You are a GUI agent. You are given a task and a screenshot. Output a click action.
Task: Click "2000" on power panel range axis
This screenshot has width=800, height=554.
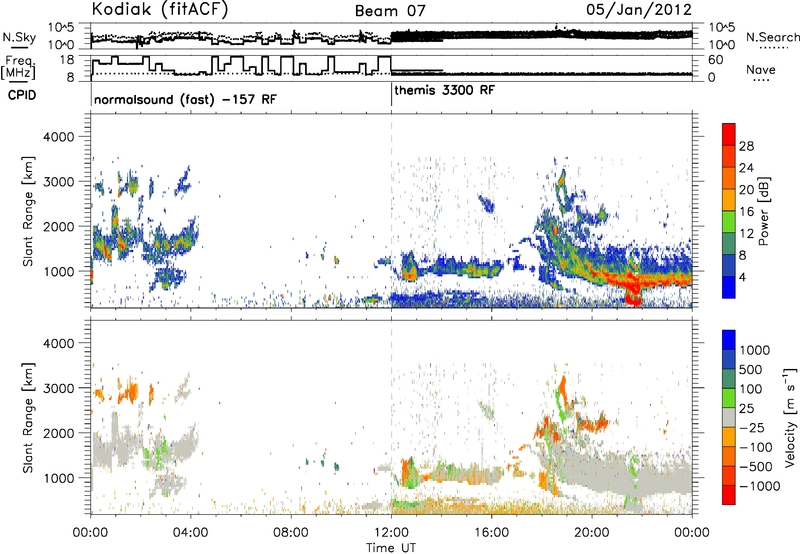pos(59,226)
